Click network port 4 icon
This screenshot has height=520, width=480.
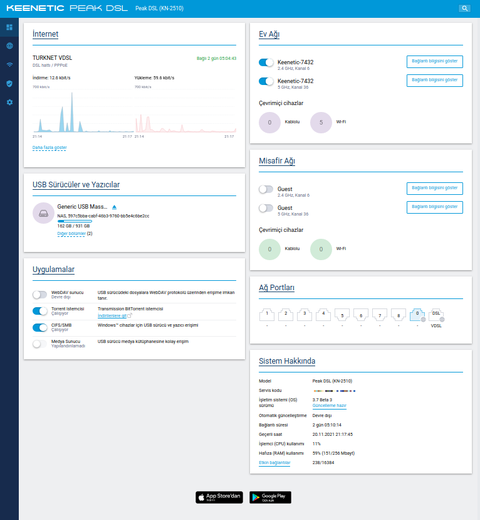click(x=323, y=314)
